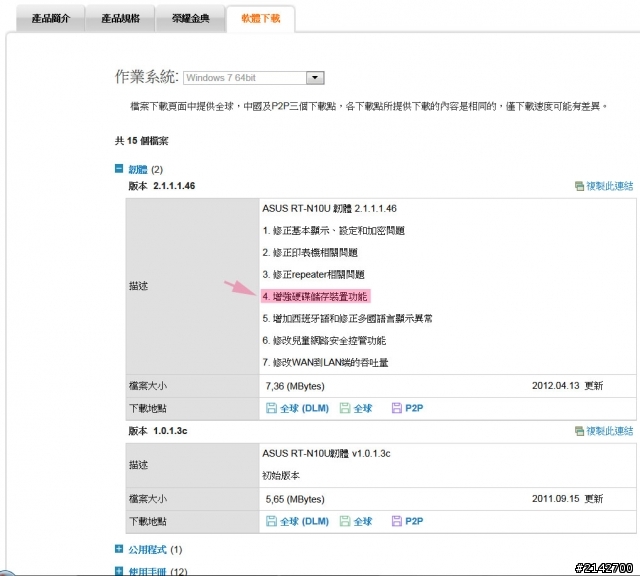
Task: Click the 韌體 category link
Action: pos(138,169)
